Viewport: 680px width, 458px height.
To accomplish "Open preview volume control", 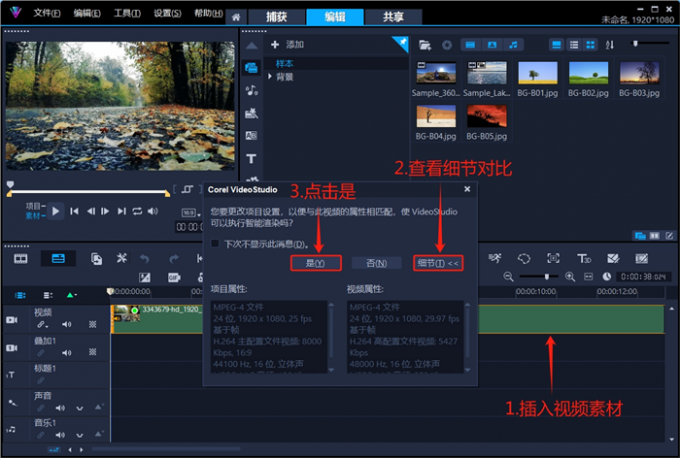I will tap(153, 211).
